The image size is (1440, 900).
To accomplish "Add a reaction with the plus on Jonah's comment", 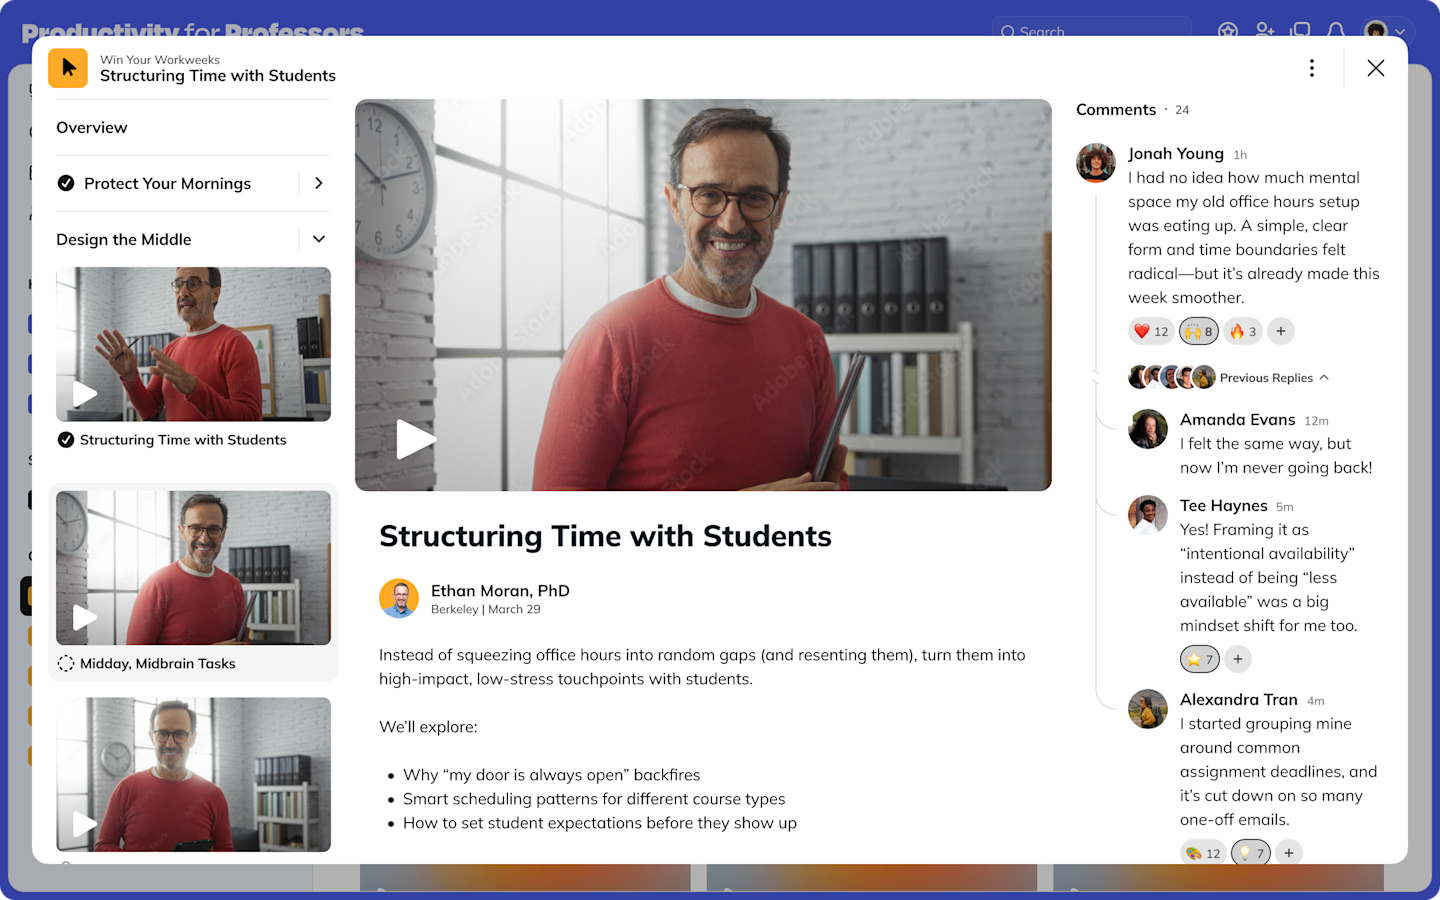I will [1281, 331].
